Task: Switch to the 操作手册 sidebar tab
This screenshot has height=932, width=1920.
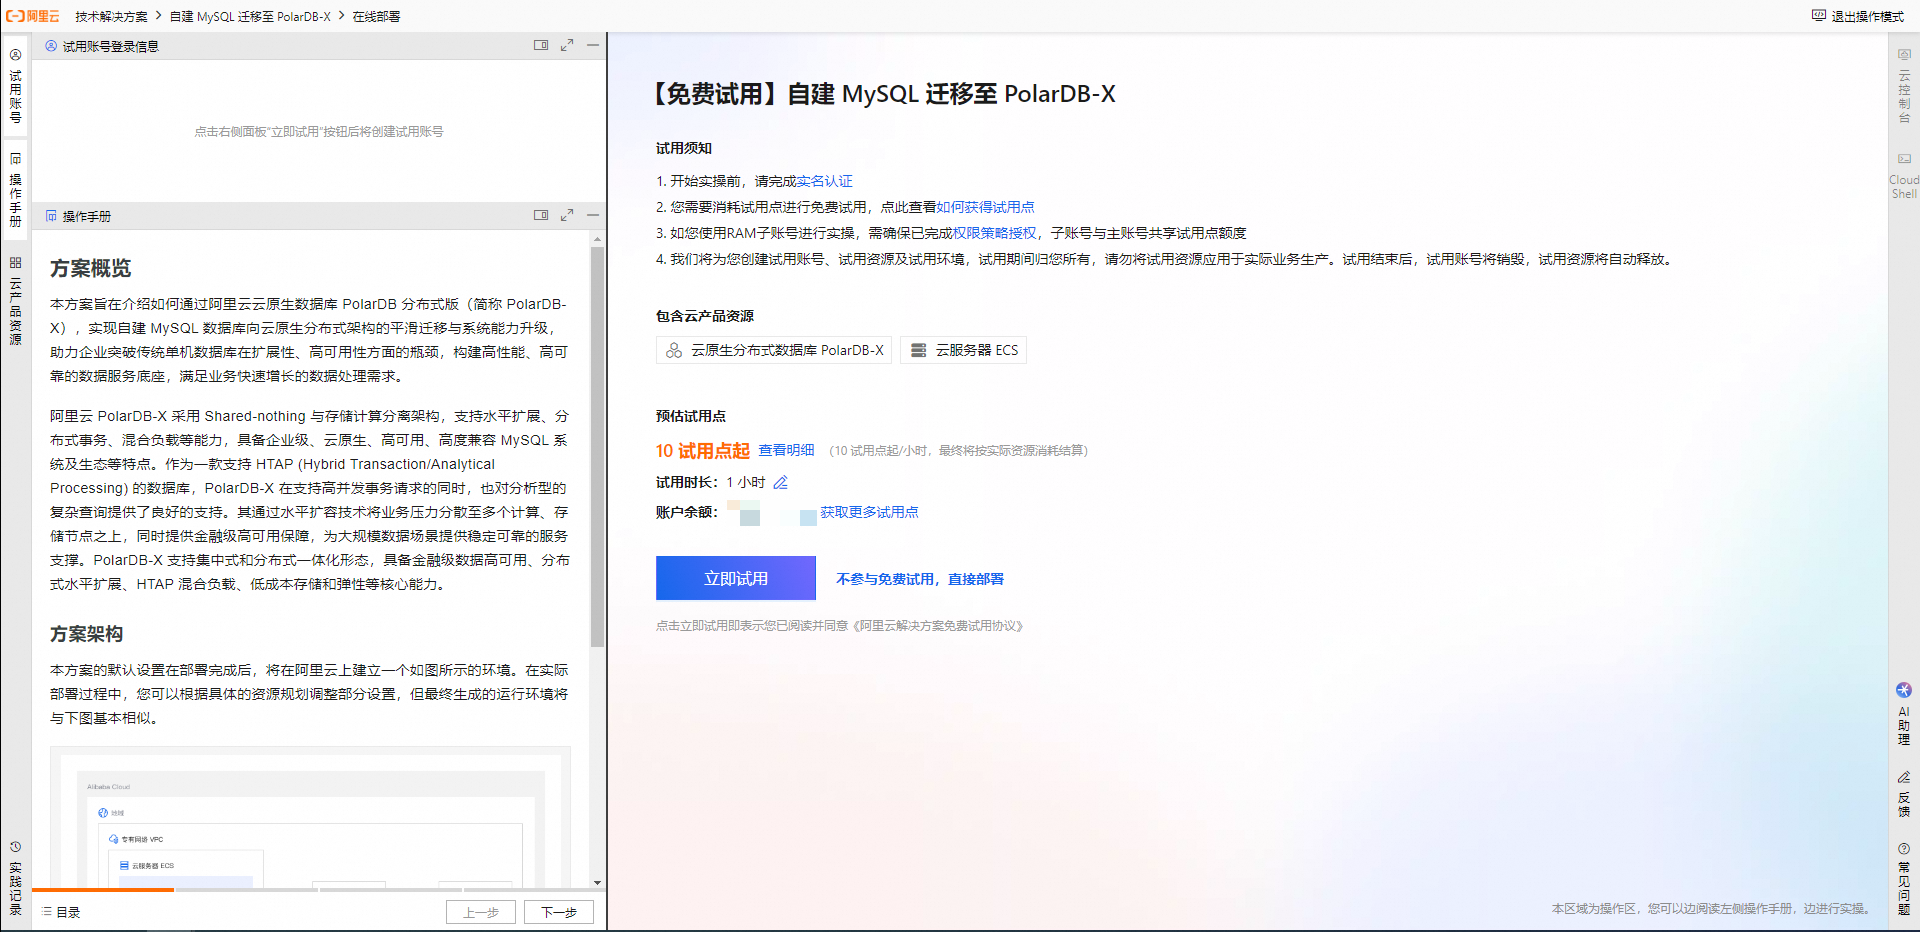Action: 15,190
